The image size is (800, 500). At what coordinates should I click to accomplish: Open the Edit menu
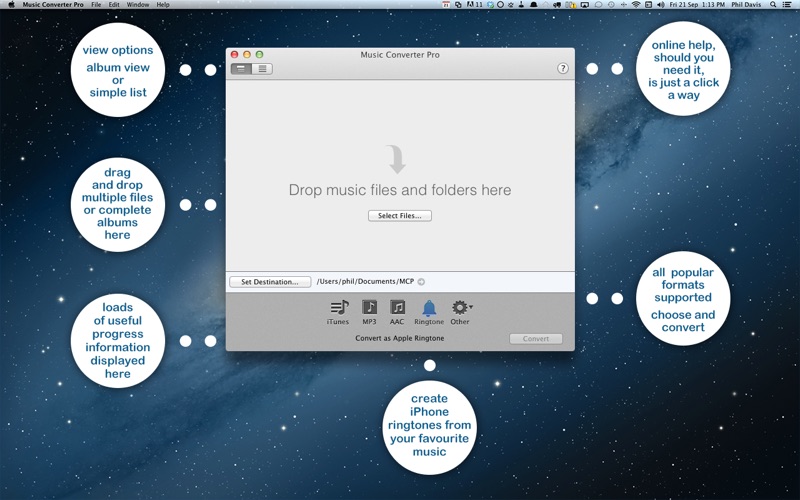pyautogui.click(x=114, y=5)
